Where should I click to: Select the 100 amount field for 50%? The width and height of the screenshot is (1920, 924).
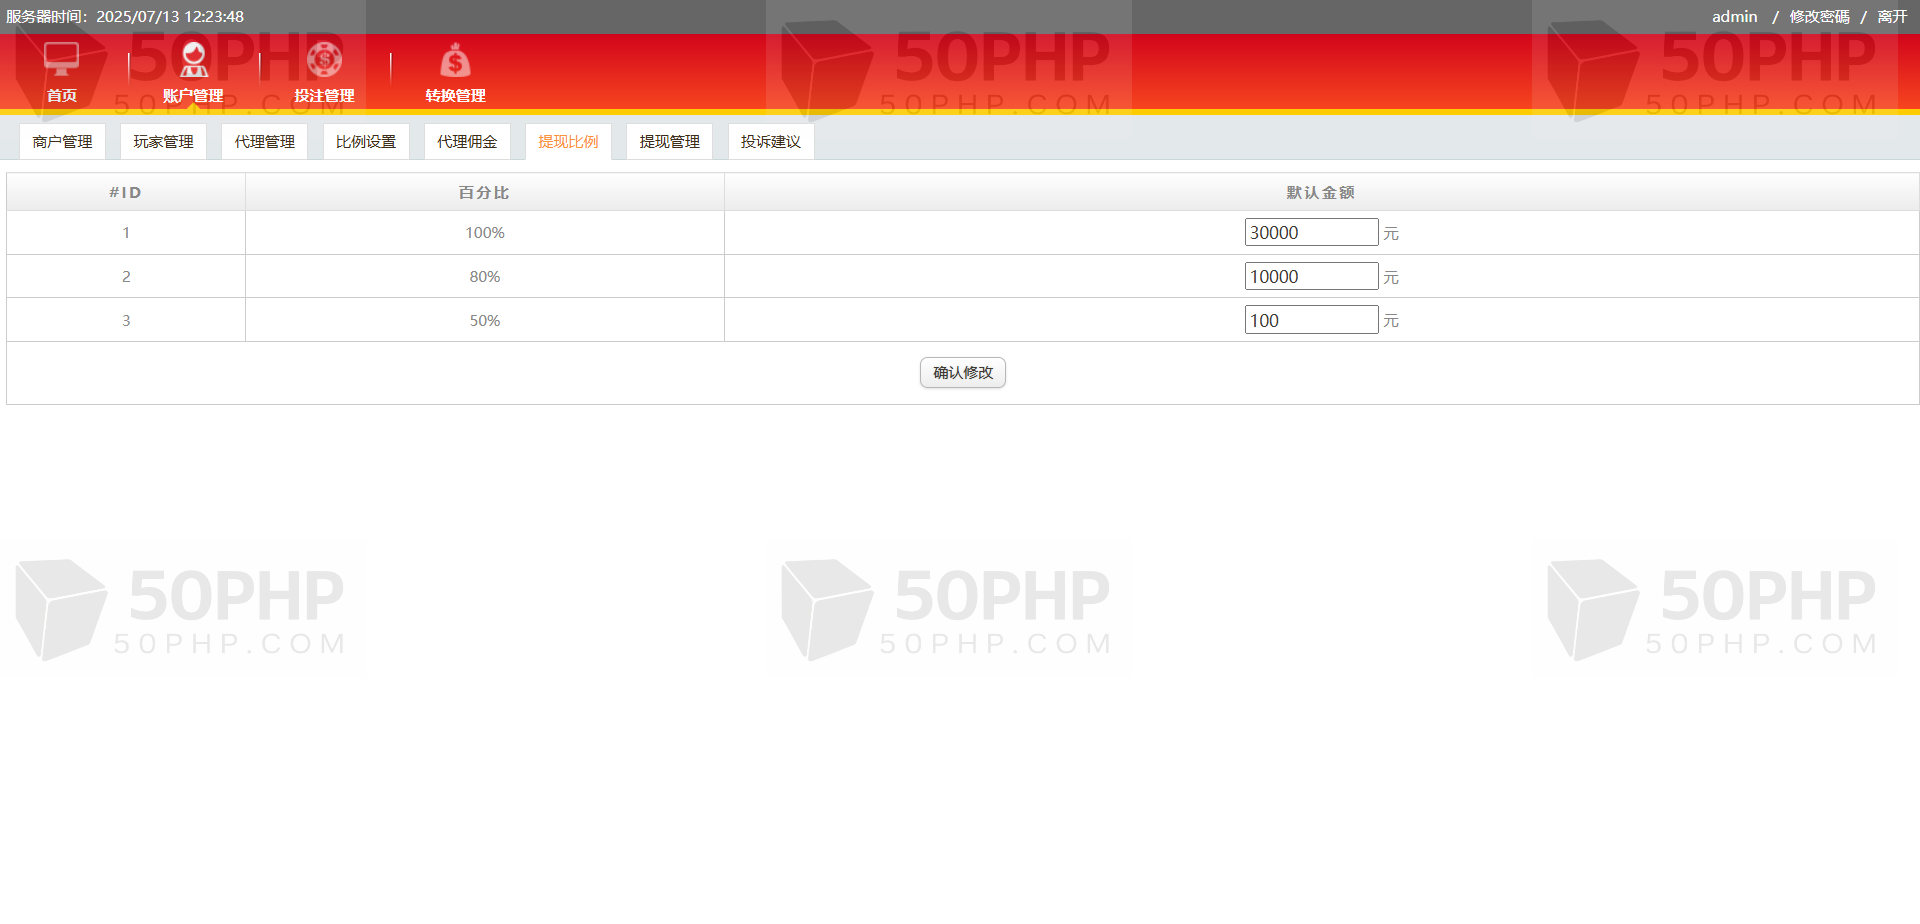pyautogui.click(x=1311, y=321)
